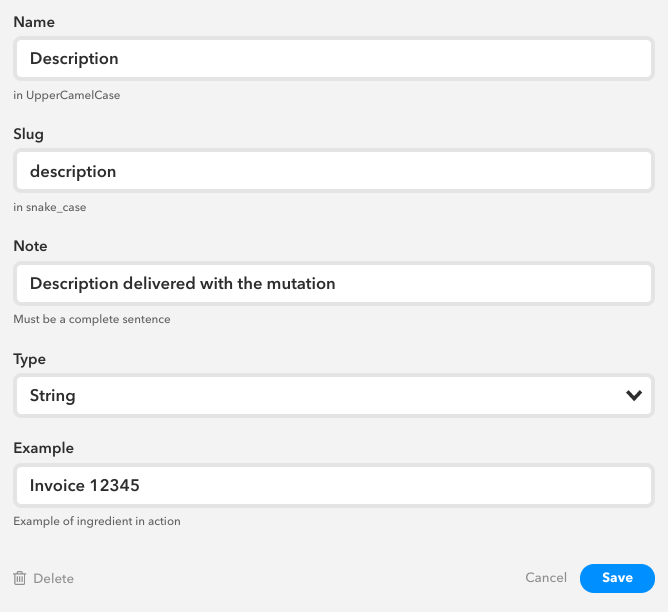Place cursor on the word 'mutation' in Note
The height and width of the screenshot is (612, 668).
tap(301, 283)
